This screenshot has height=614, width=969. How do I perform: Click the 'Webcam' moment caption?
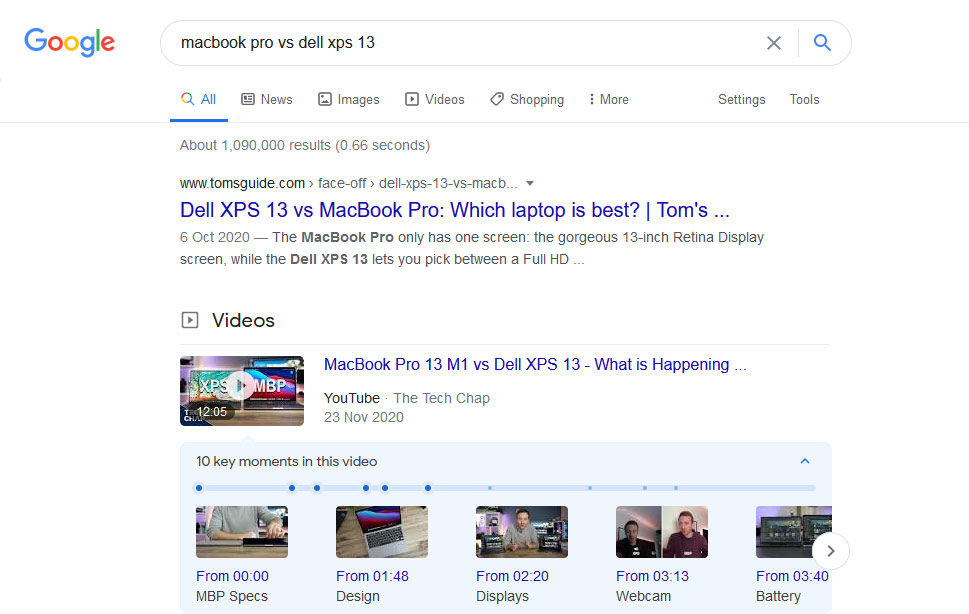(x=643, y=596)
